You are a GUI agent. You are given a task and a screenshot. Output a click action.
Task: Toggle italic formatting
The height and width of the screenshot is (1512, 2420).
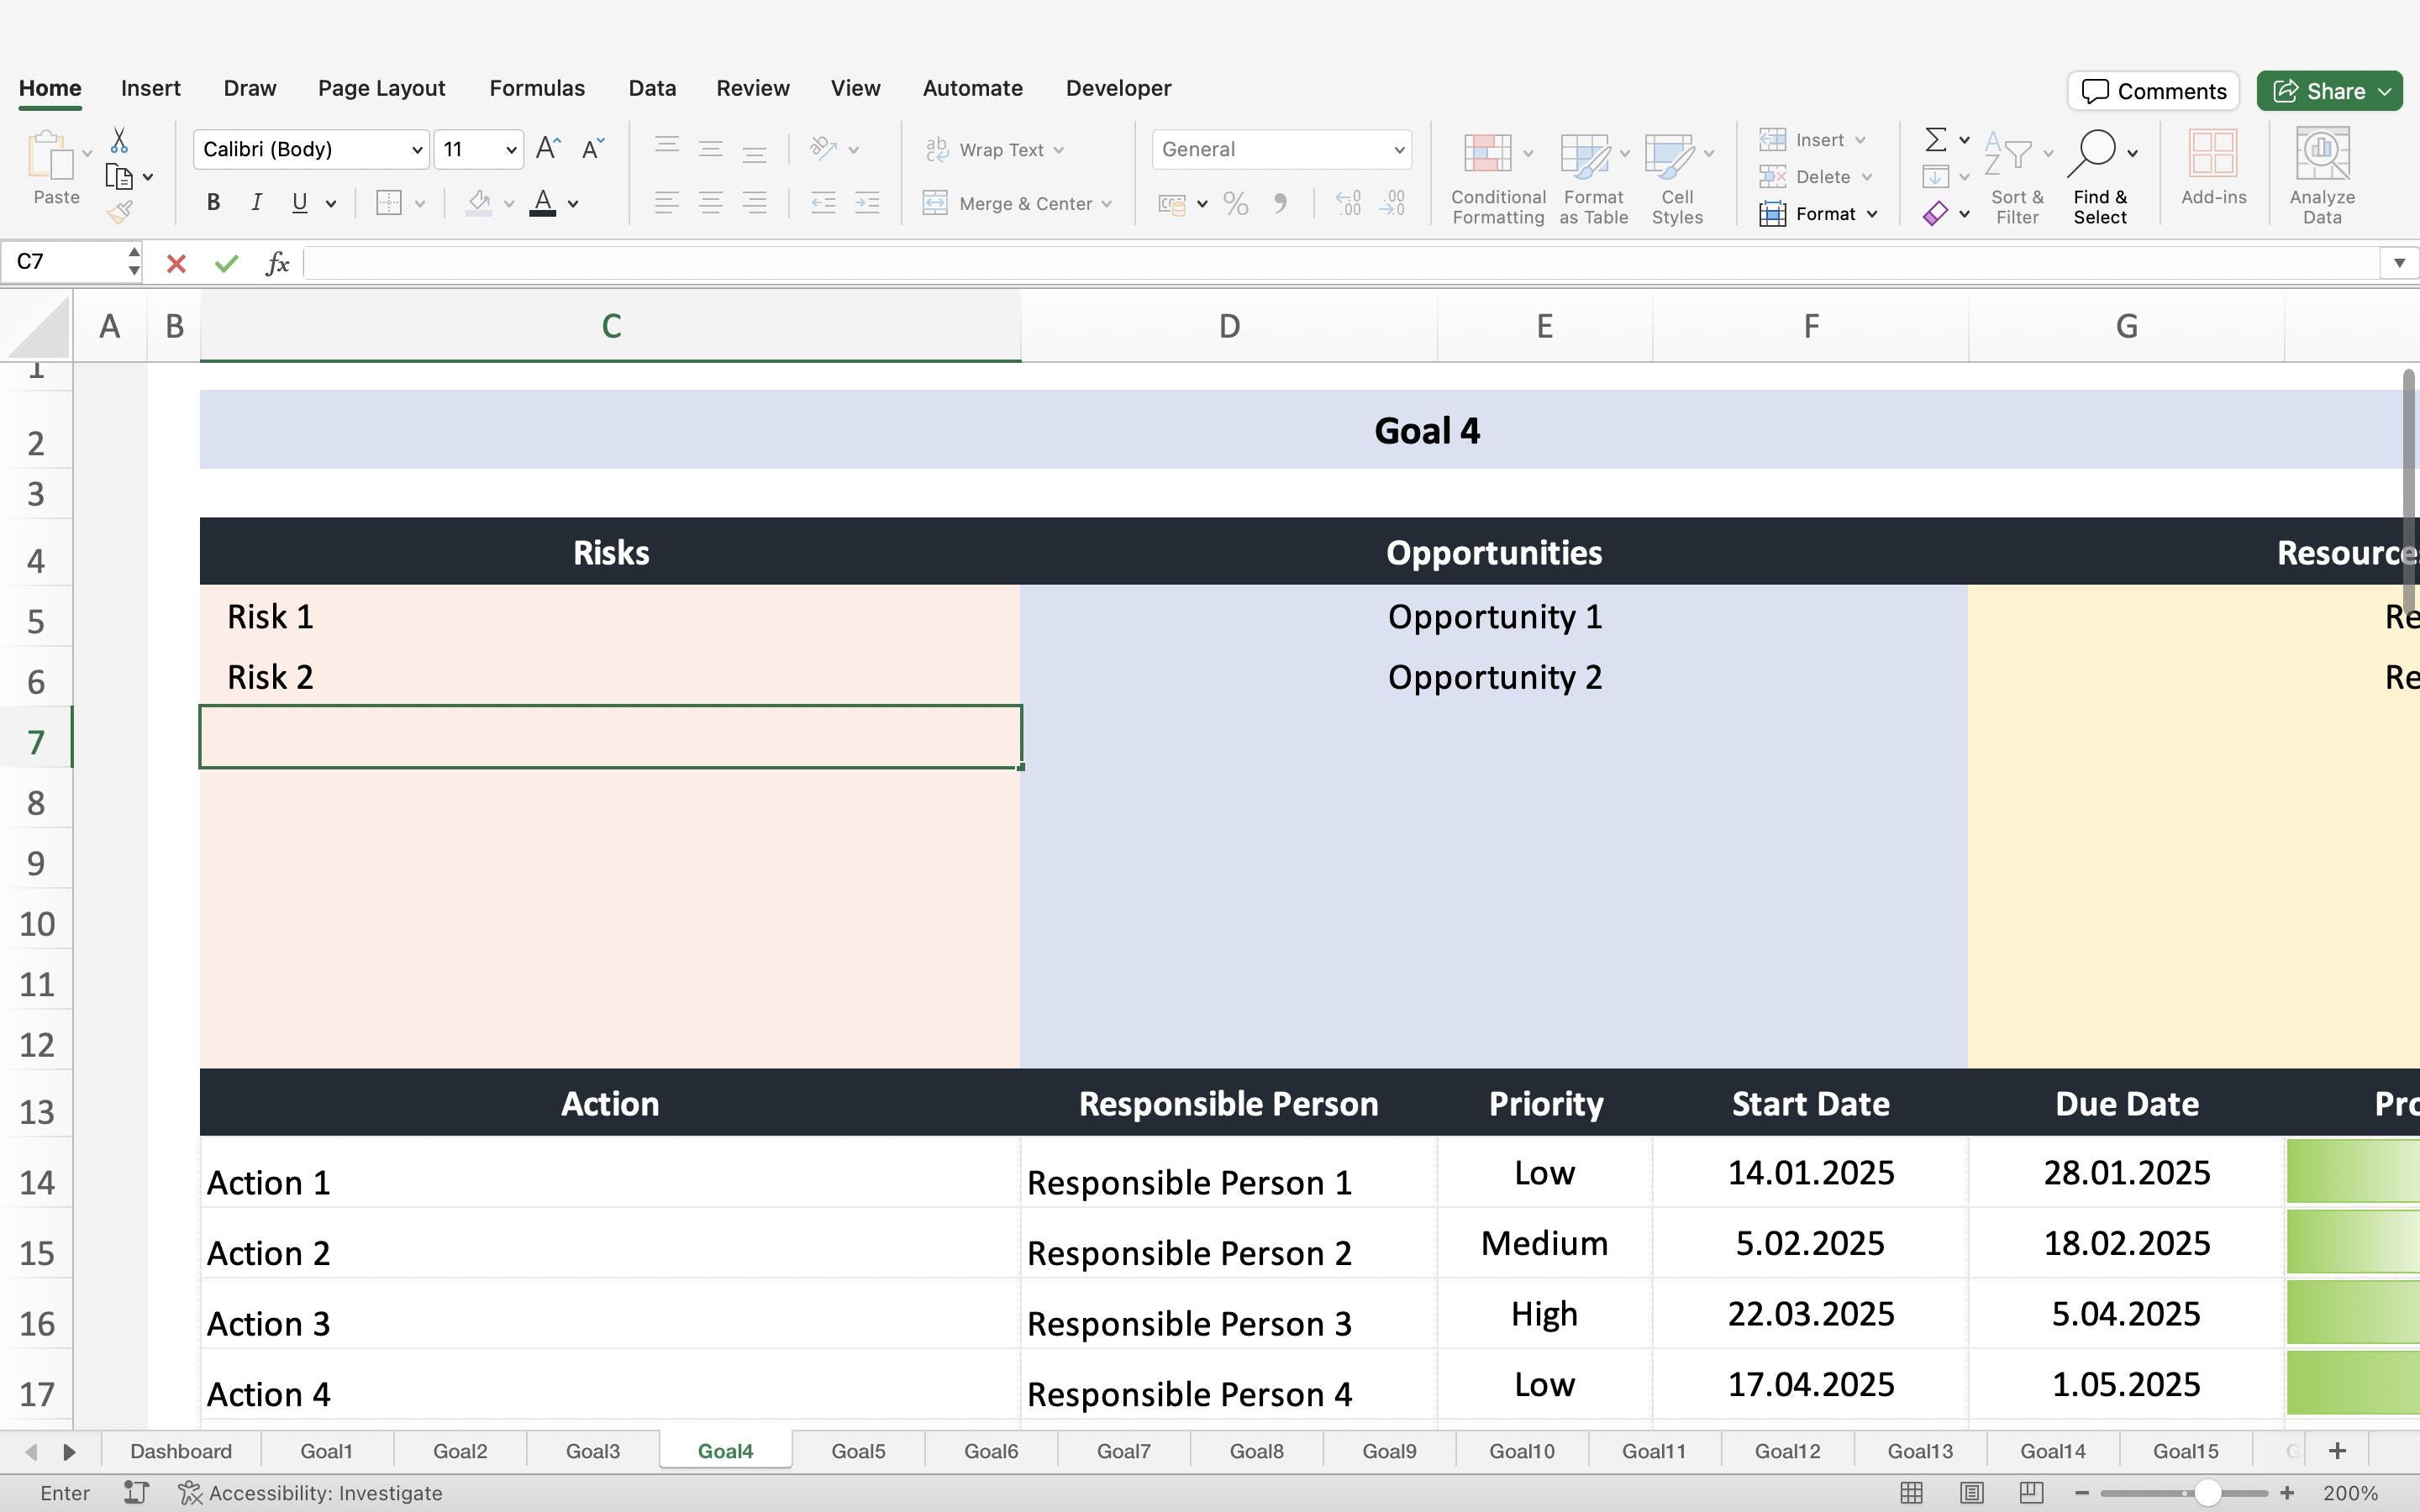pyautogui.click(x=255, y=202)
